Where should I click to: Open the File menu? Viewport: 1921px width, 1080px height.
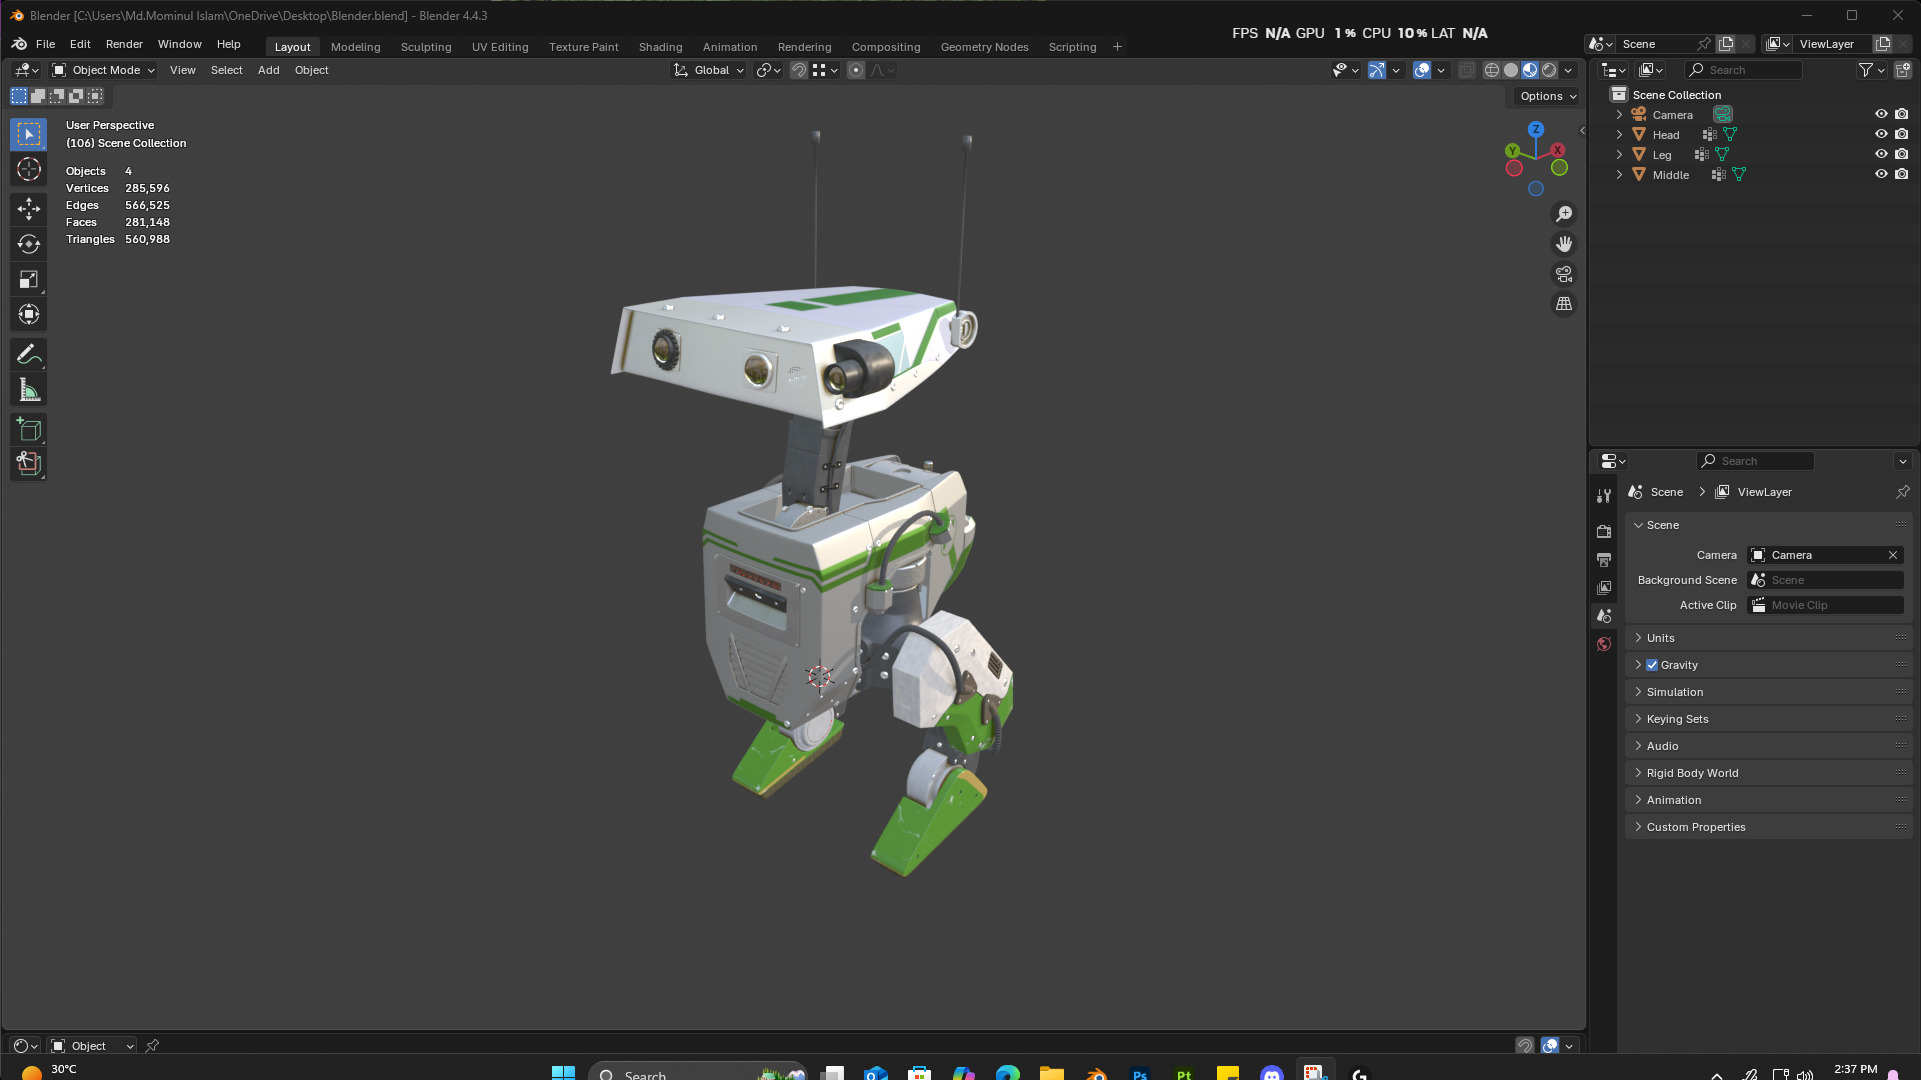coord(45,44)
